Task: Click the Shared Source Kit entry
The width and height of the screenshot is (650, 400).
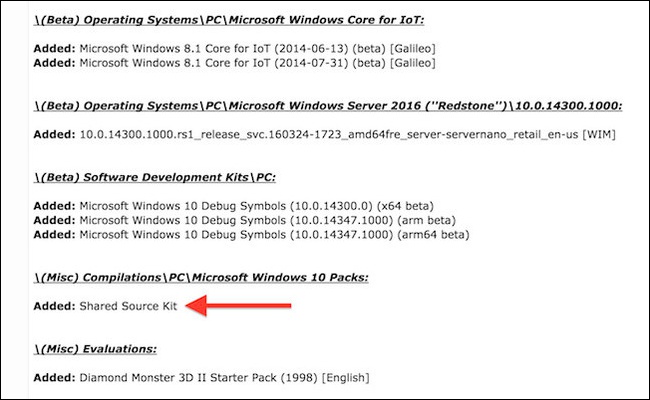Action: pyautogui.click(x=129, y=306)
